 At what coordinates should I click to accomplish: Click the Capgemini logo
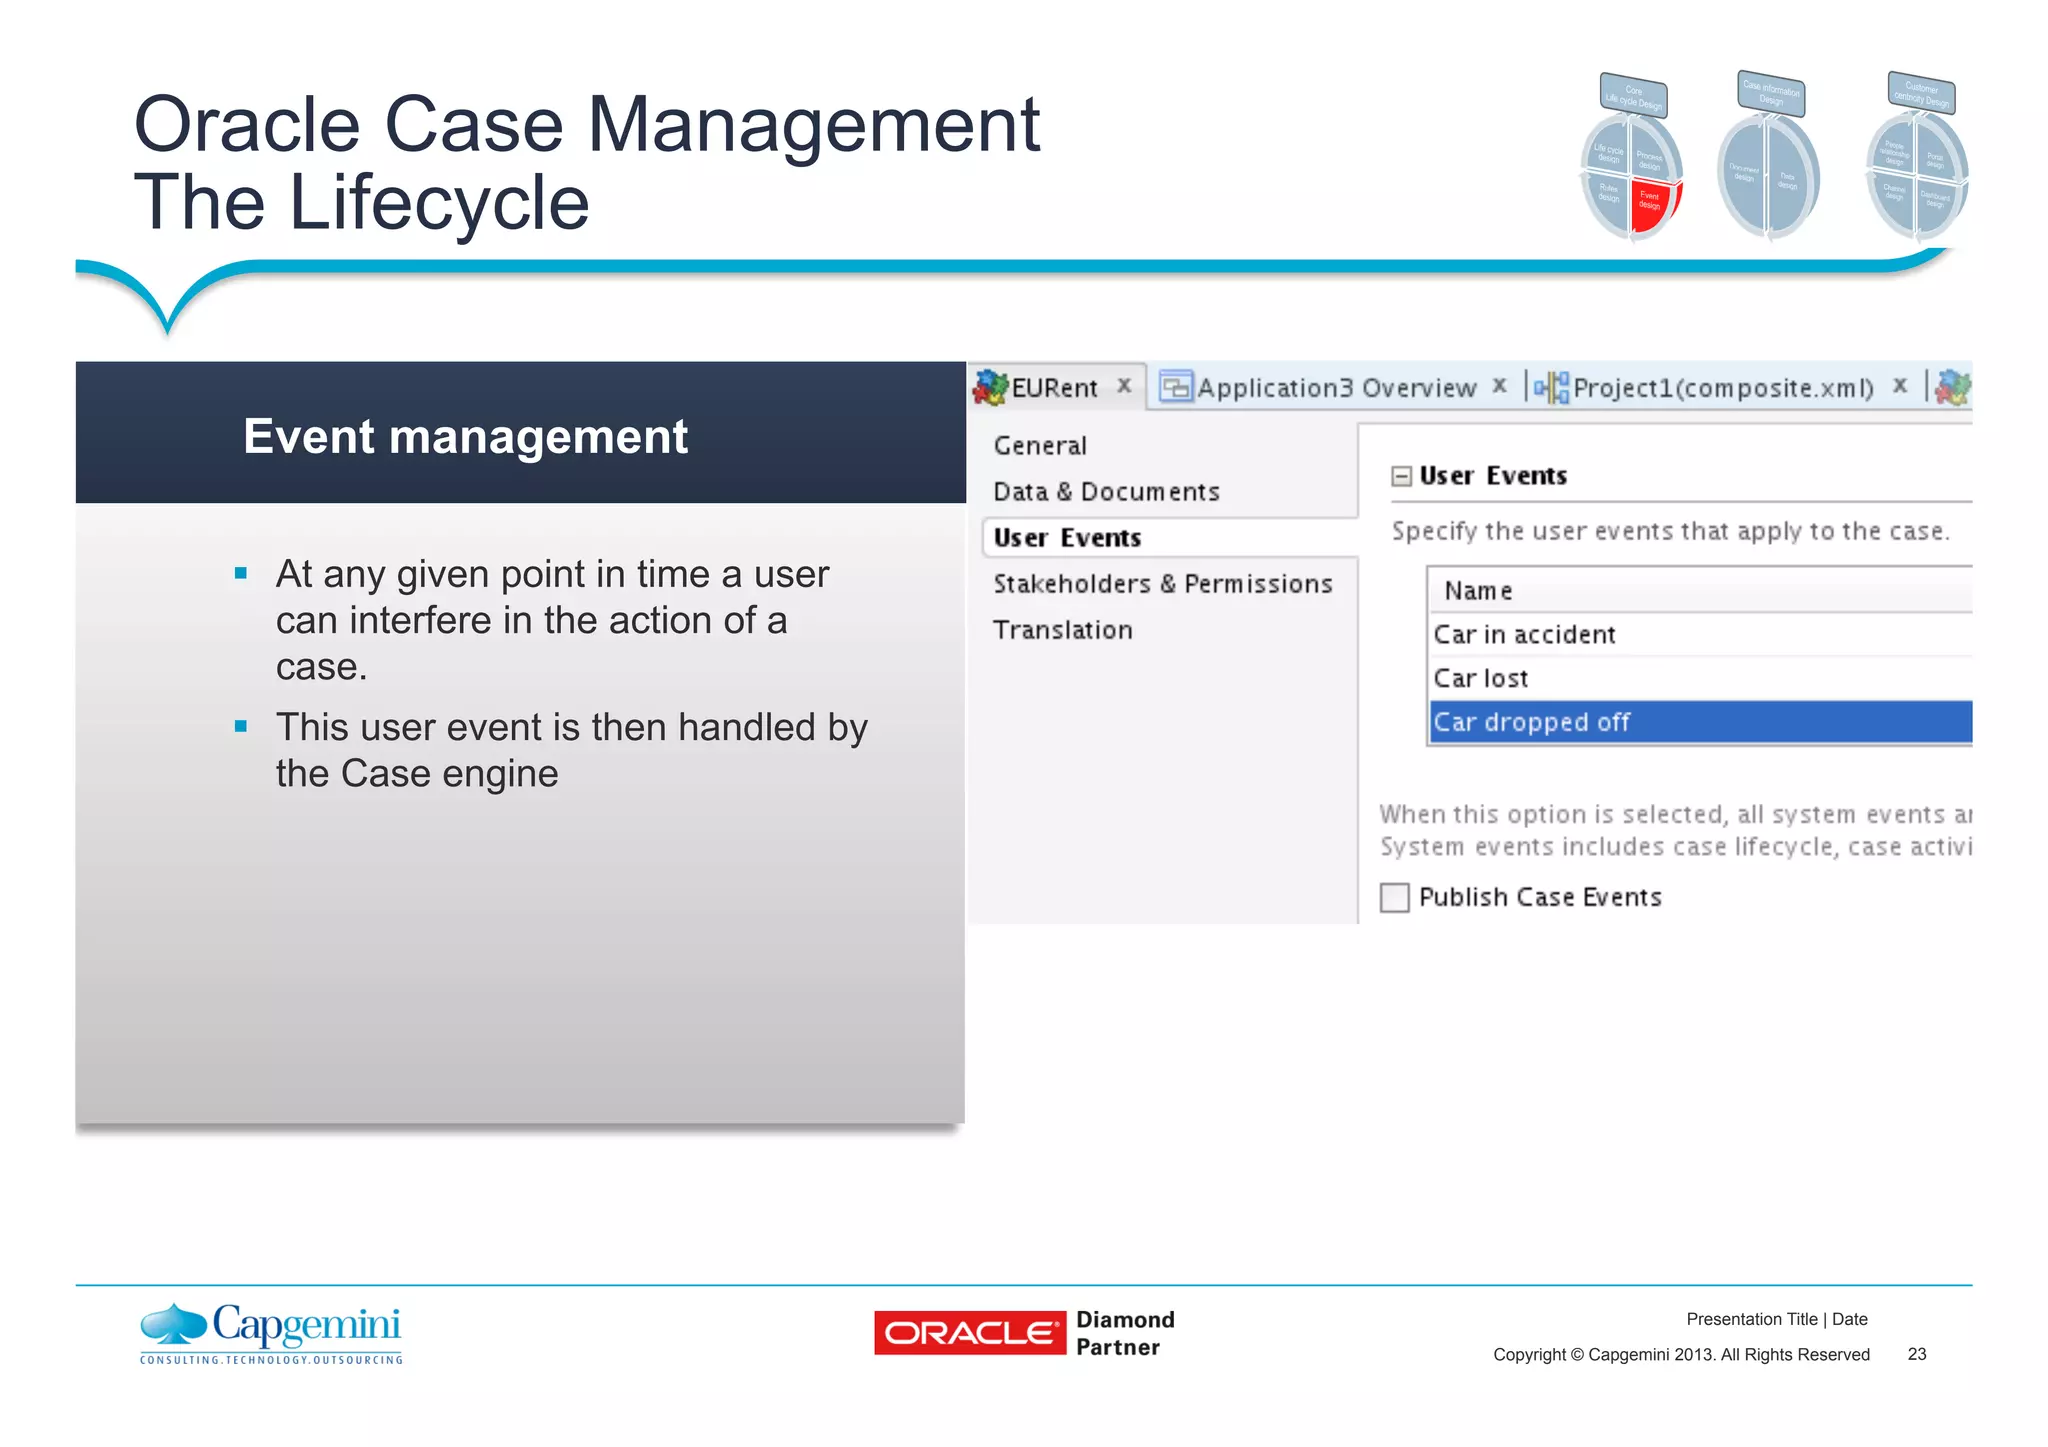click(271, 1333)
